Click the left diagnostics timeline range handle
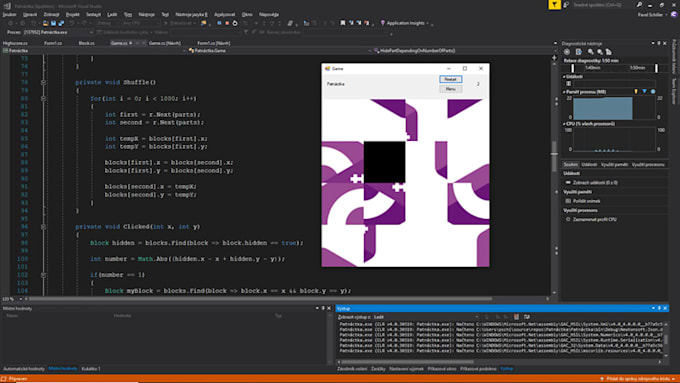680x383 pixels. [x=572, y=68]
